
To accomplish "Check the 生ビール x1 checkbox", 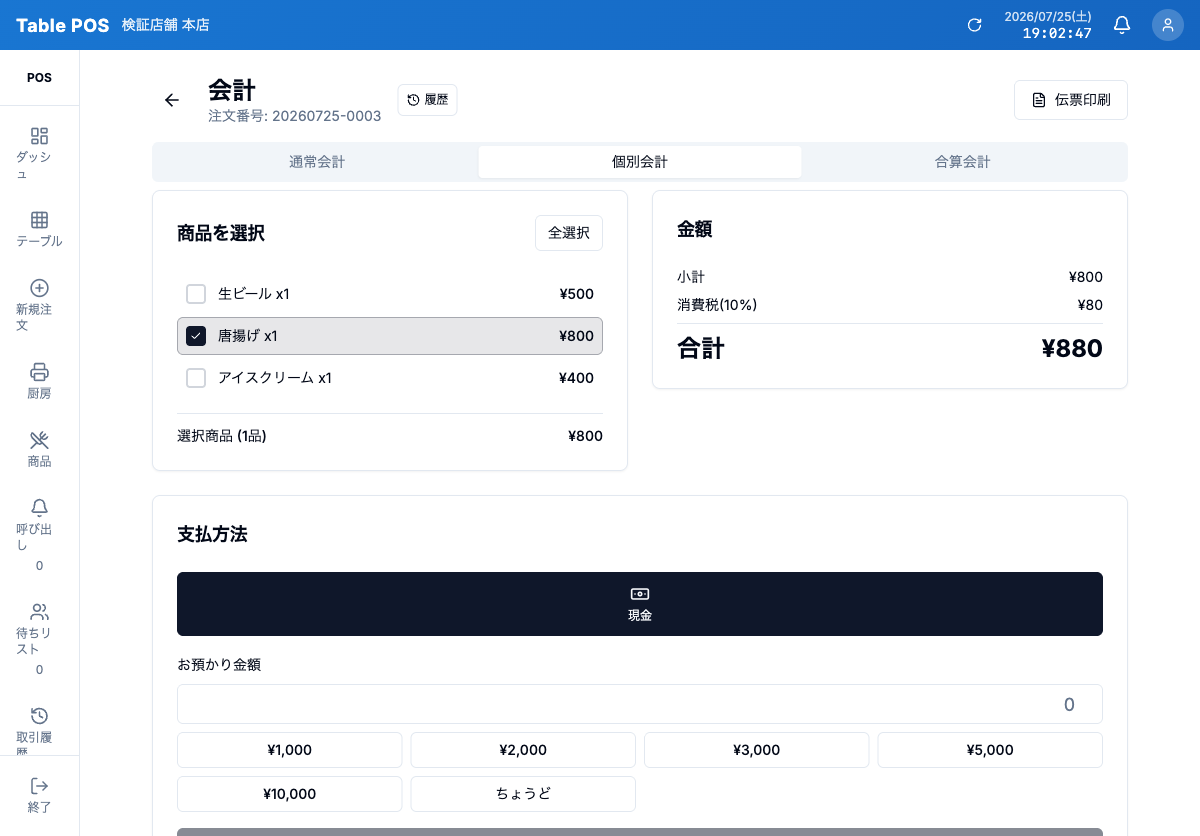I will point(196,294).
